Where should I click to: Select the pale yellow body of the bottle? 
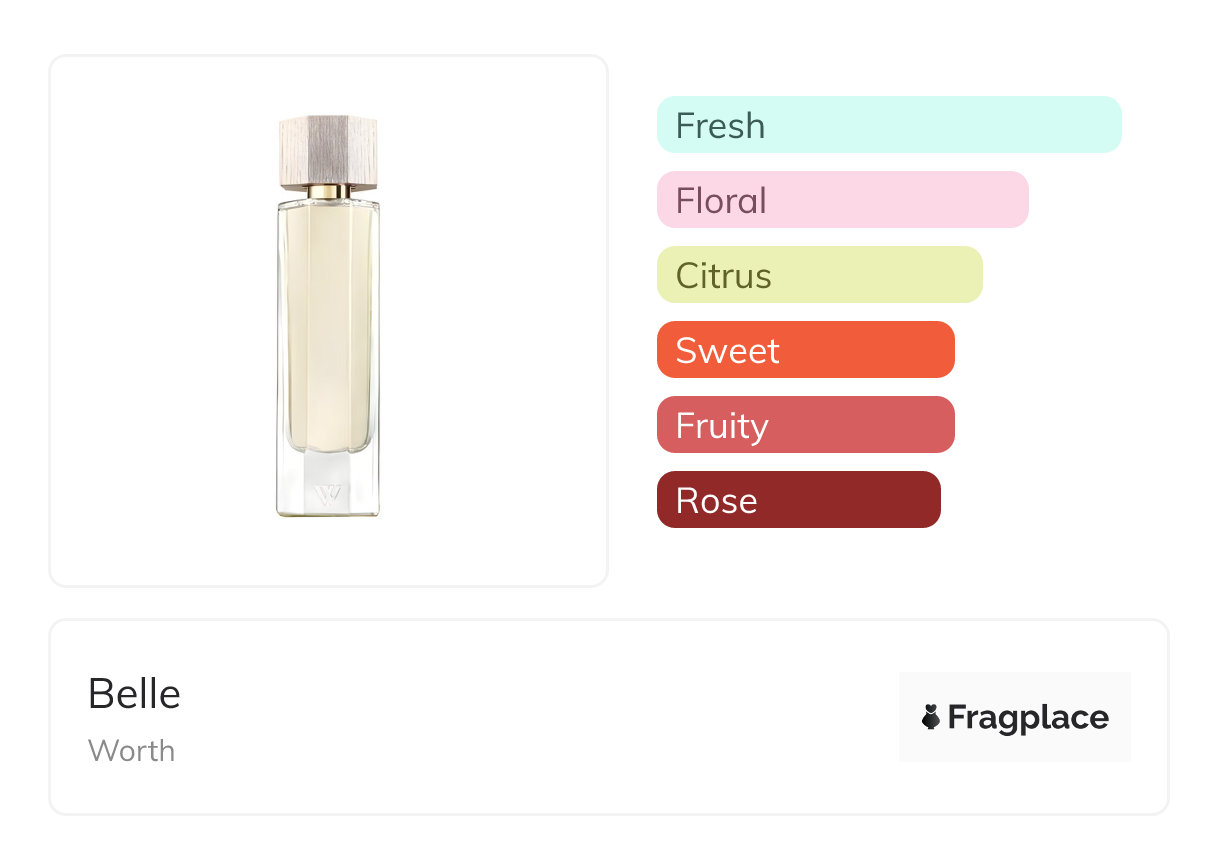(328, 320)
